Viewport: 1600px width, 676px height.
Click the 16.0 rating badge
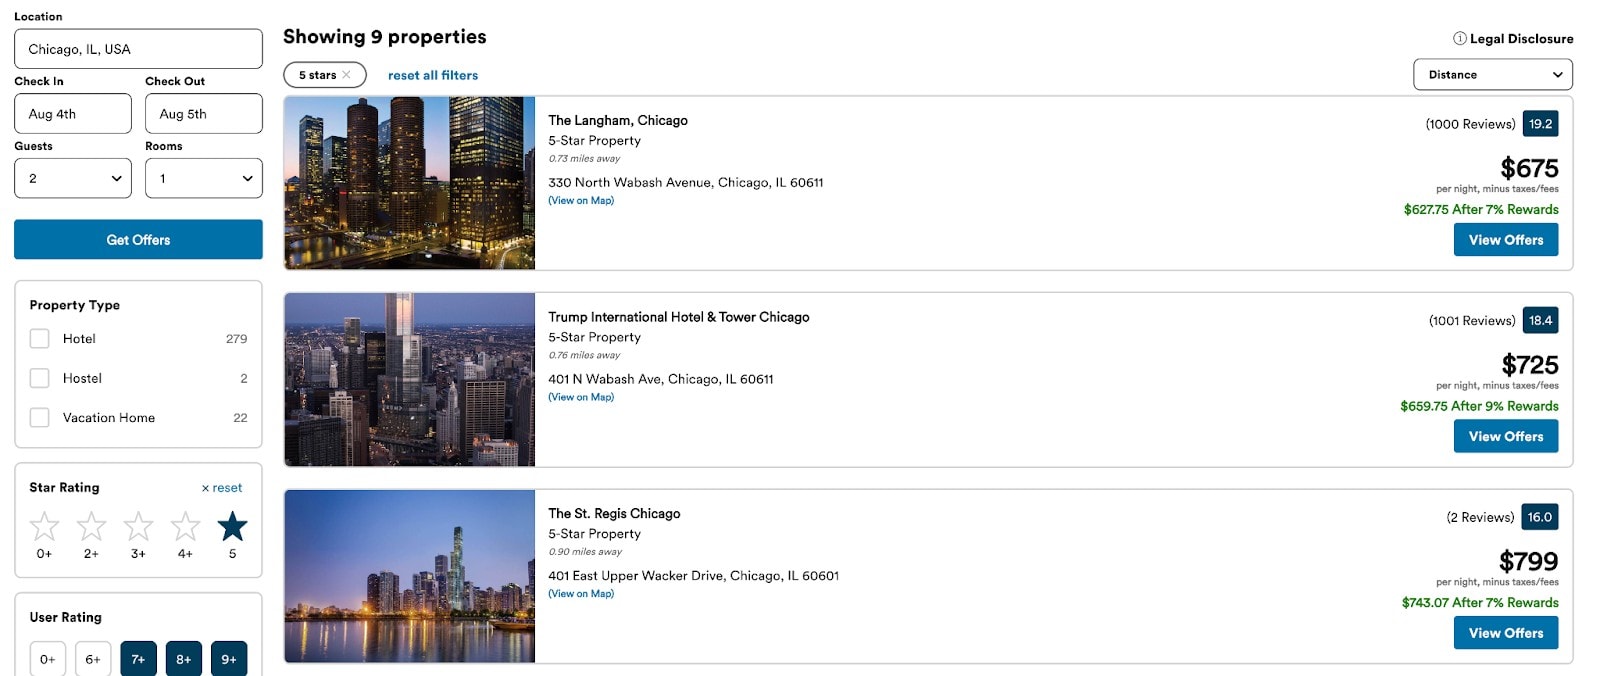click(x=1540, y=517)
